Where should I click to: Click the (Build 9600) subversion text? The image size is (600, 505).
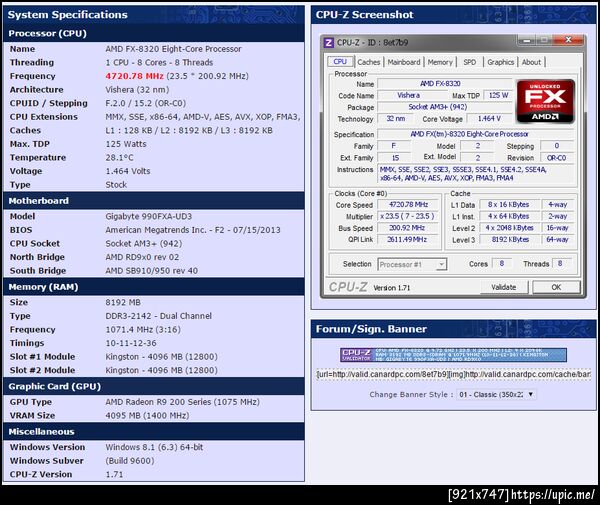(x=130, y=461)
